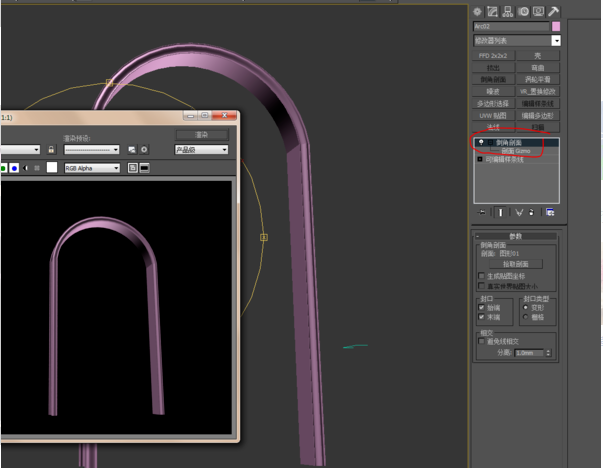Screen dimensions: 603x468
Task: Open the Hierarchy command panel tab
Action: tap(508, 12)
